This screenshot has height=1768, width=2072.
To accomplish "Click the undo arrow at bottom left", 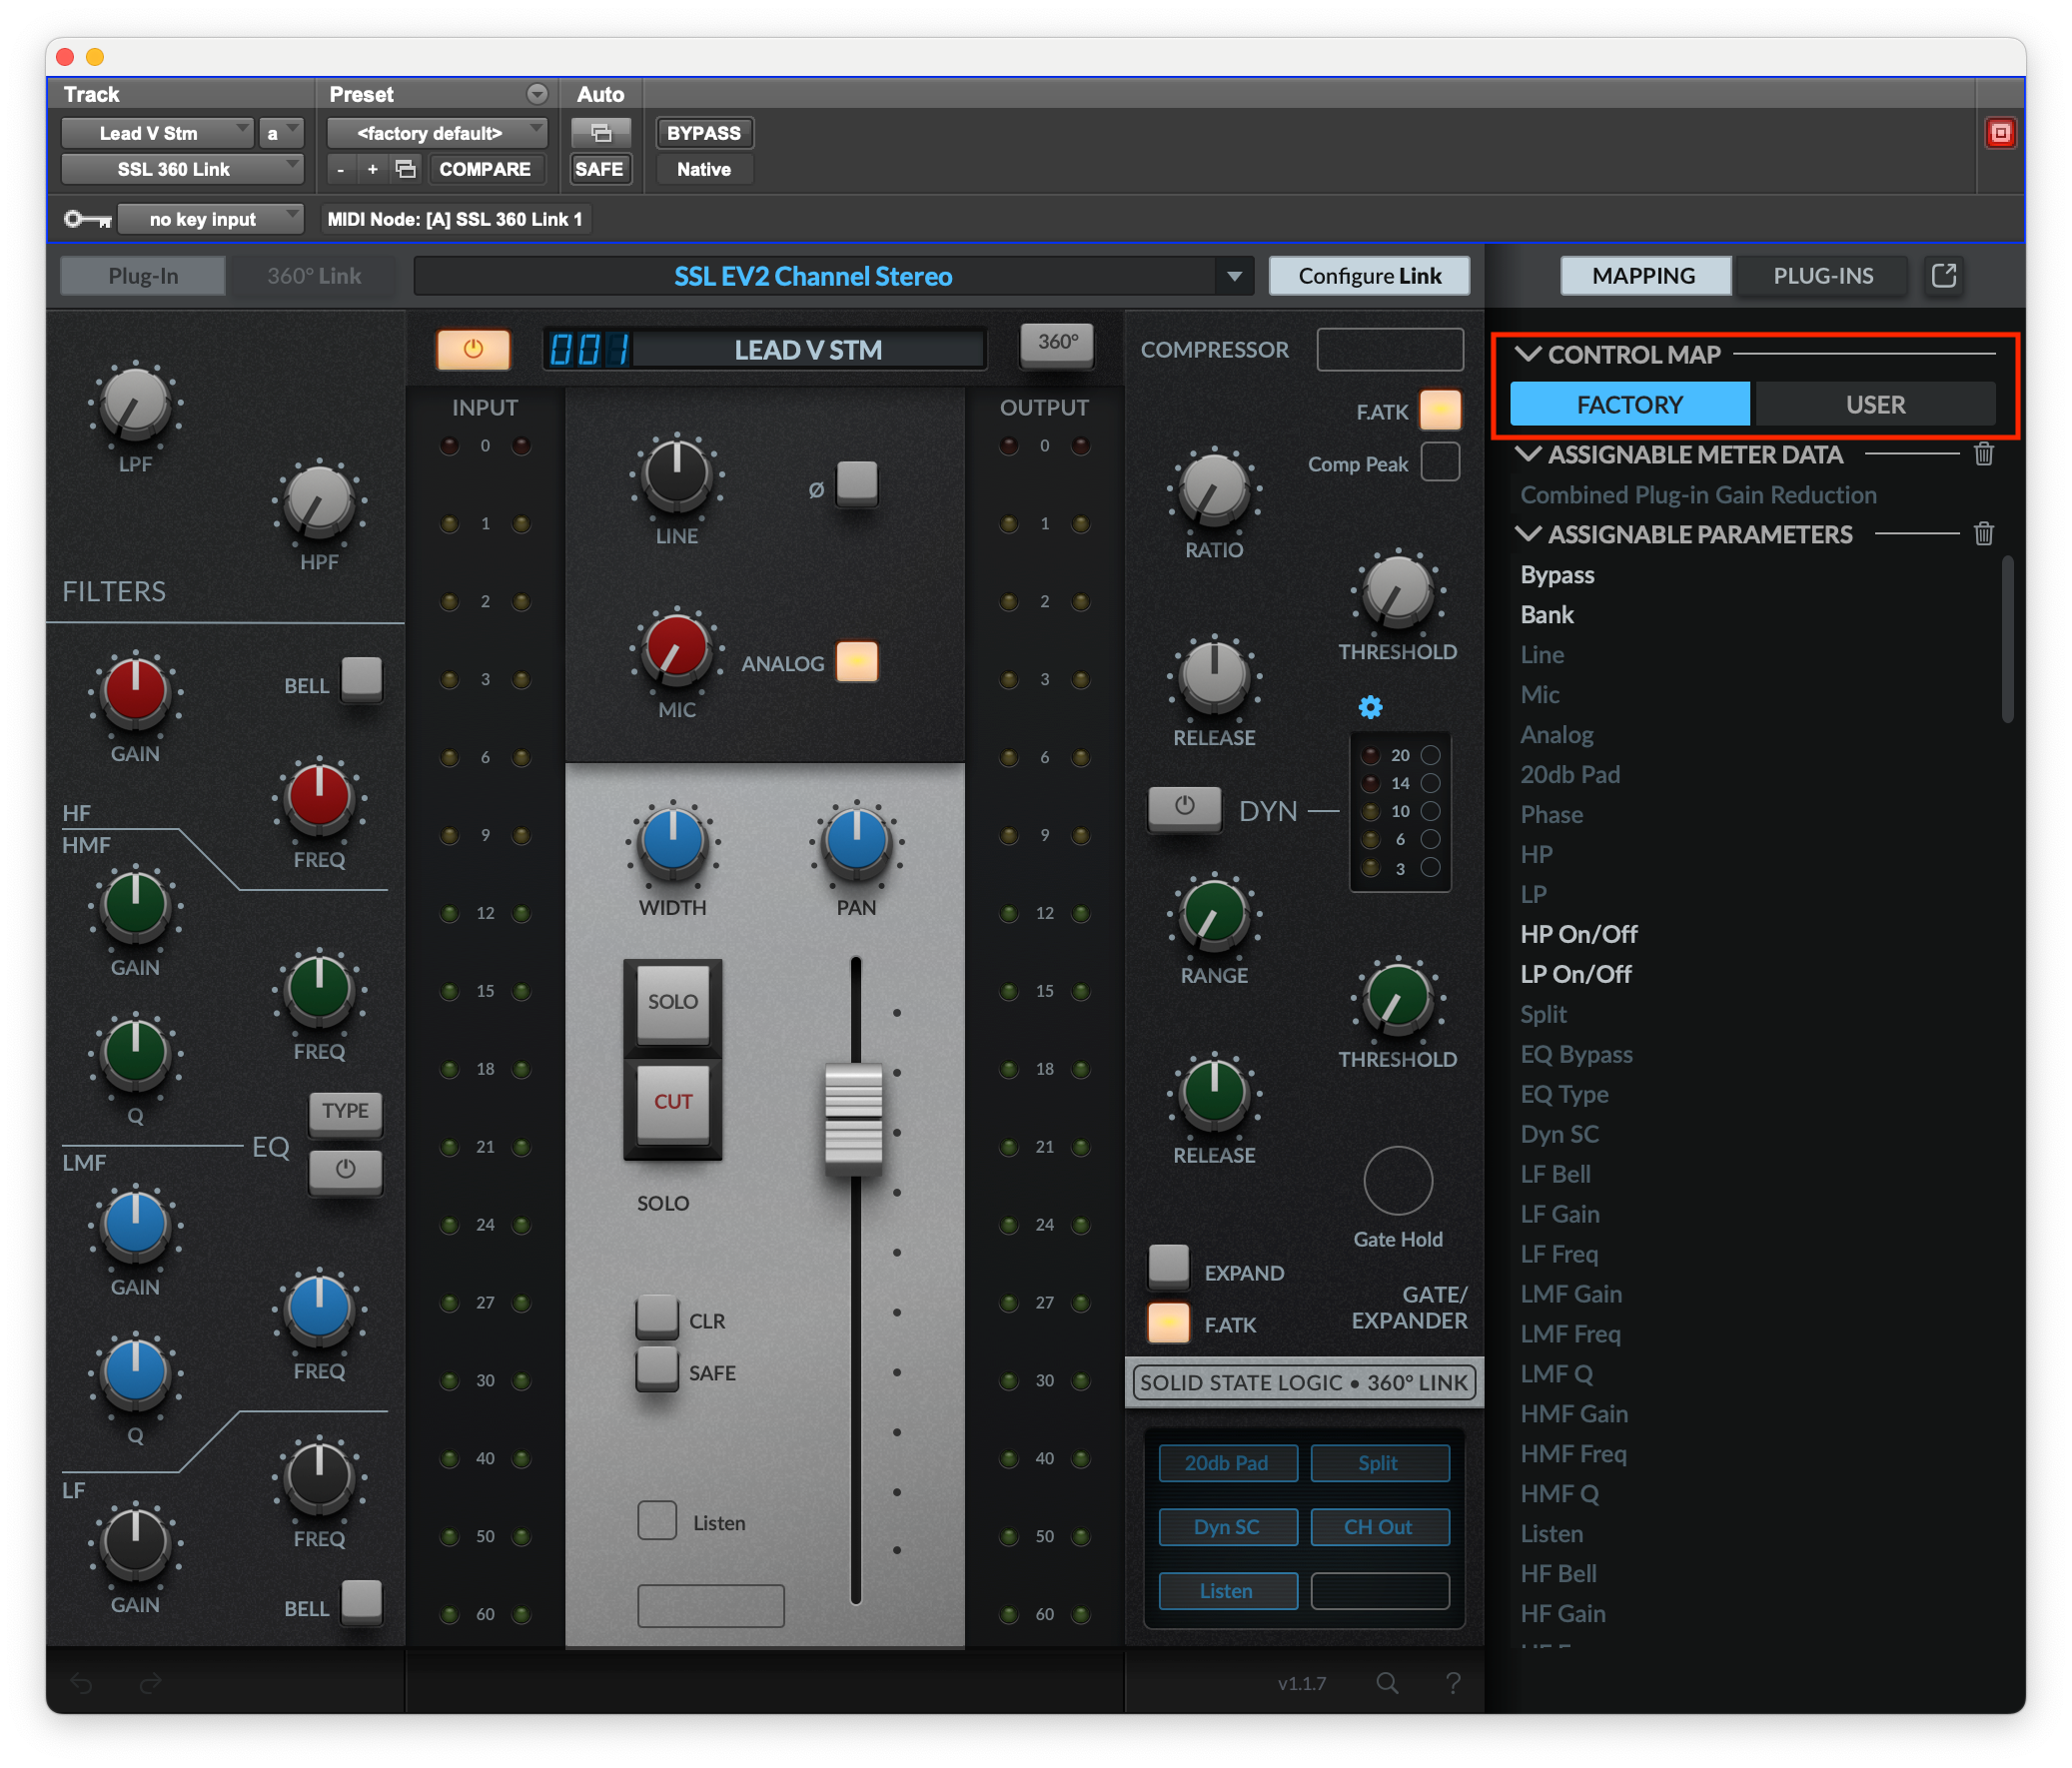I will [82, 1684].
